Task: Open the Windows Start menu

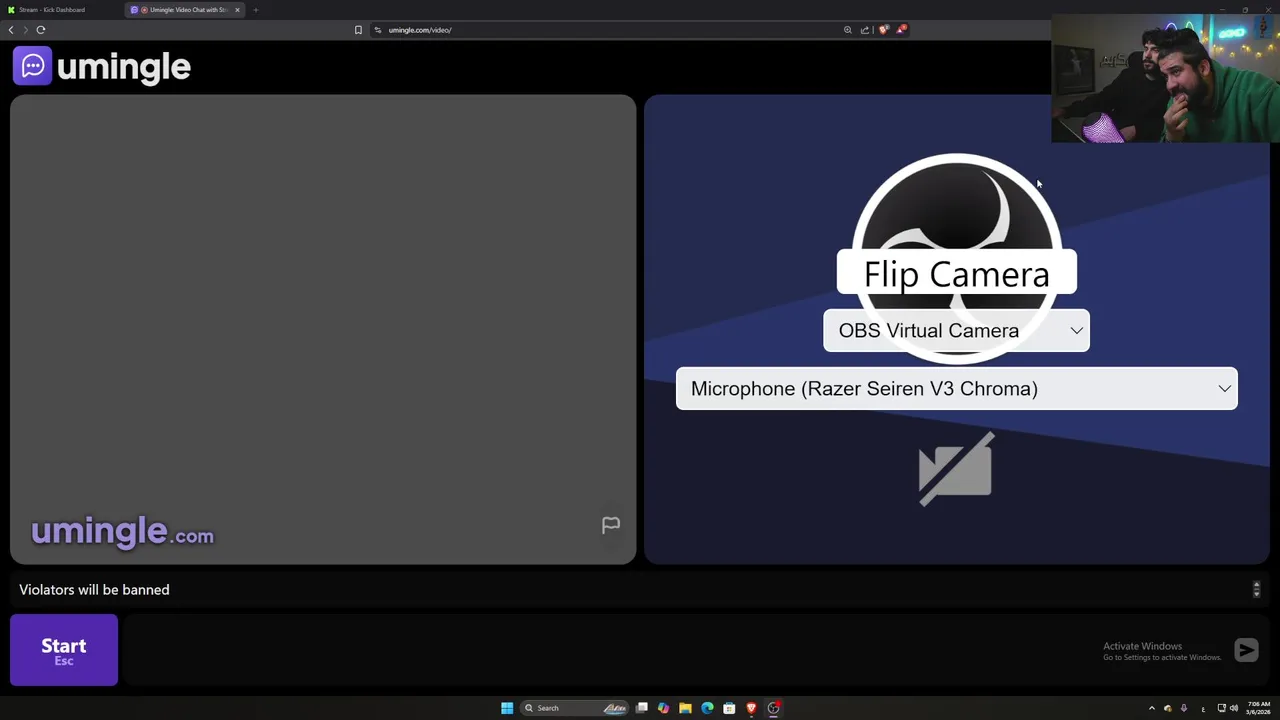Action: click(x=507, y=708)
